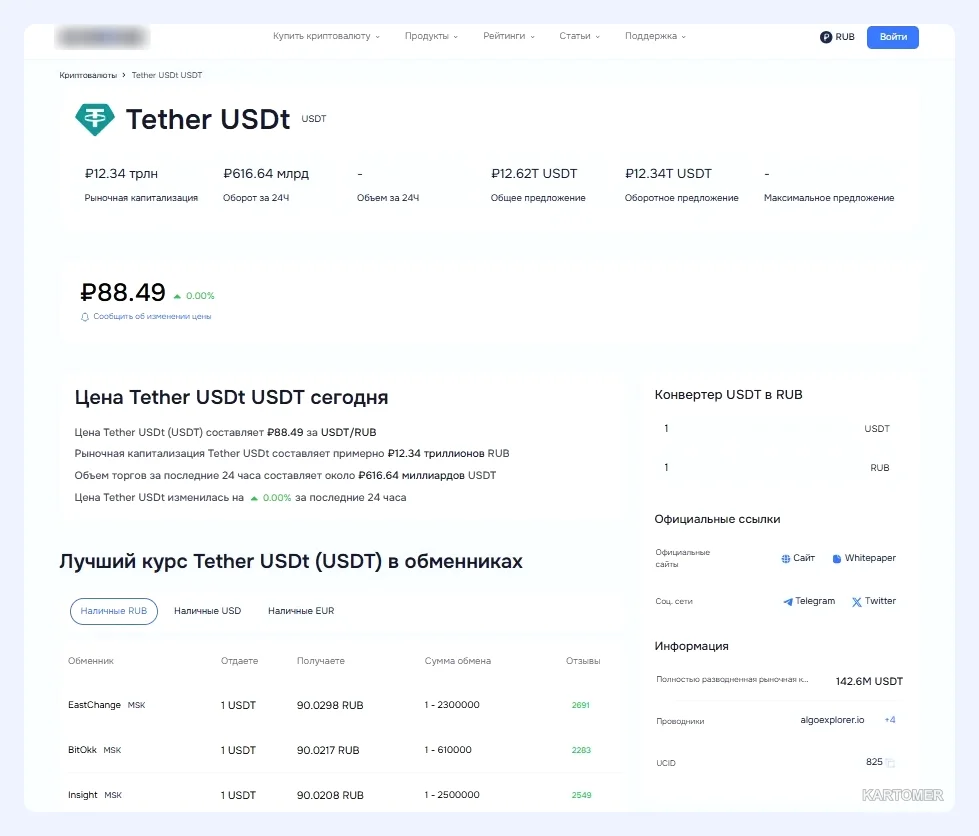
Task: Select the Наличные RUB tab
Action: coord(114,611)
